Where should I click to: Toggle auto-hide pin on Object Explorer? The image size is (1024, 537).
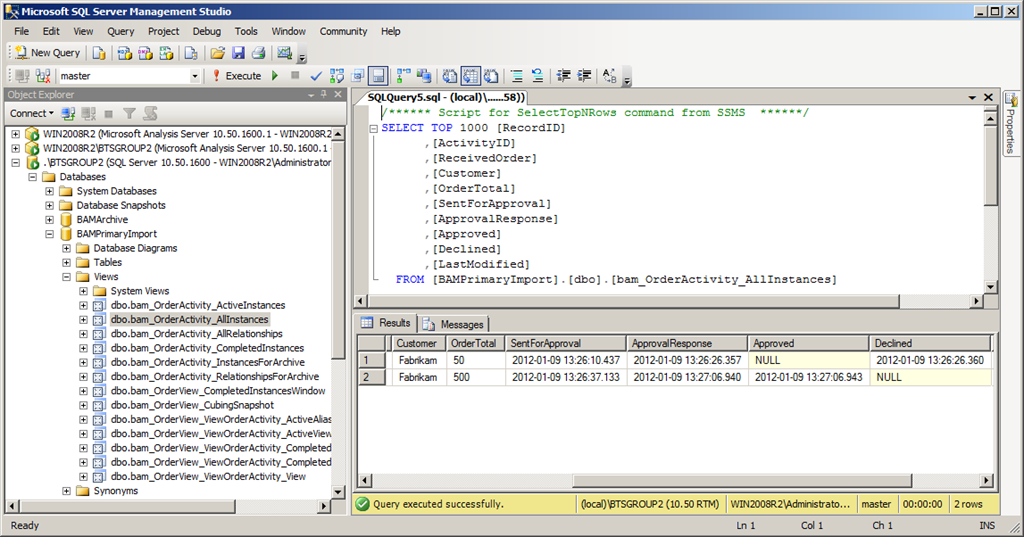[324, 95]
